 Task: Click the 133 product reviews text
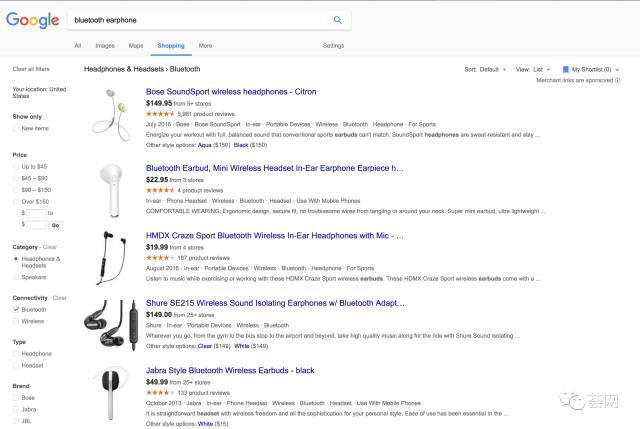click(x=204, y=393)
